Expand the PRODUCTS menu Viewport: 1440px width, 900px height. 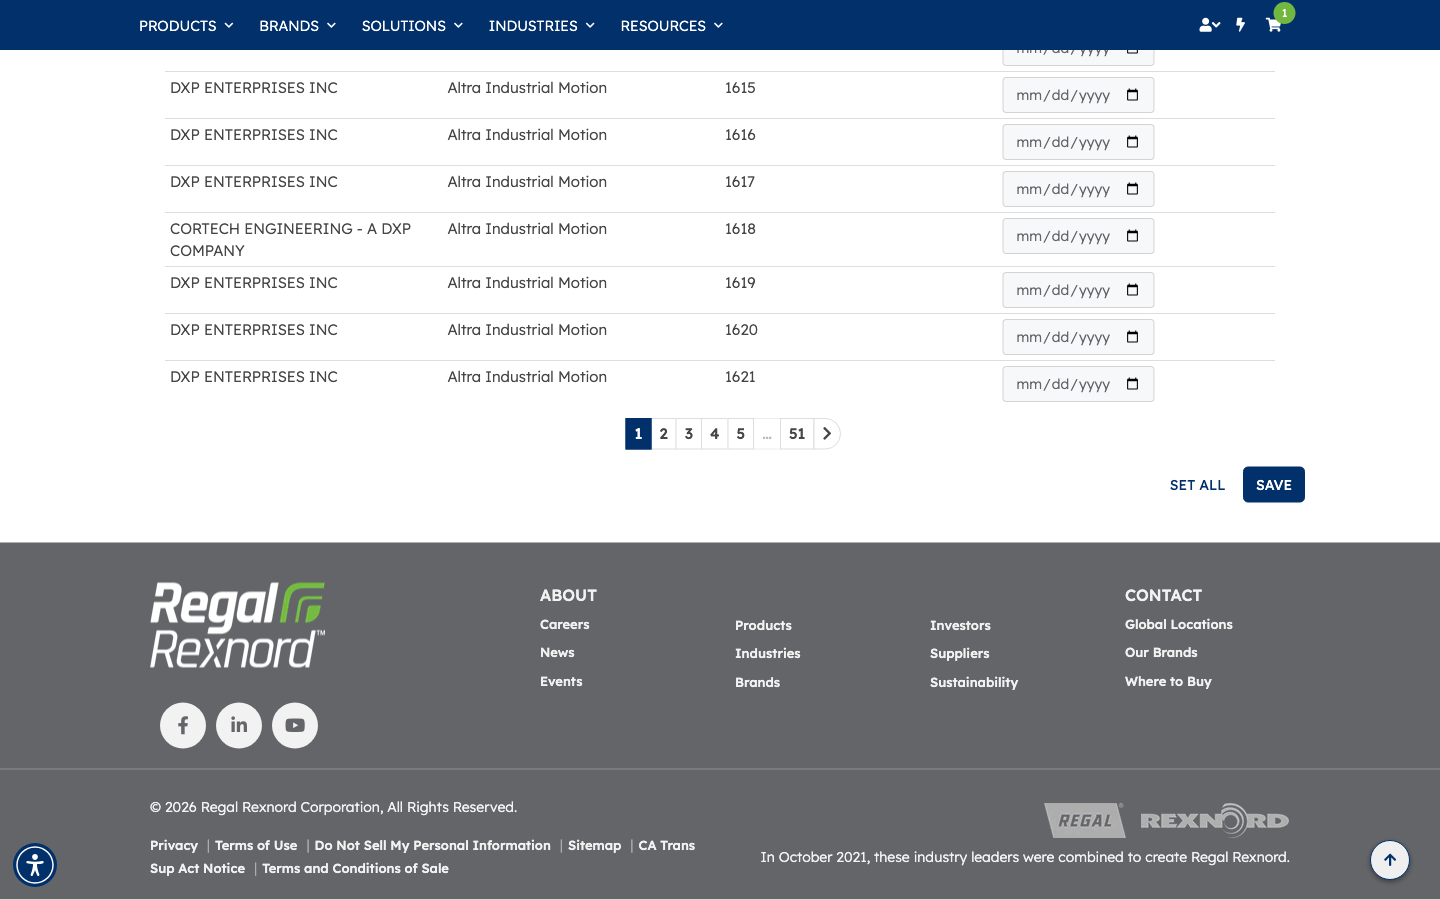tap(186, 25)
